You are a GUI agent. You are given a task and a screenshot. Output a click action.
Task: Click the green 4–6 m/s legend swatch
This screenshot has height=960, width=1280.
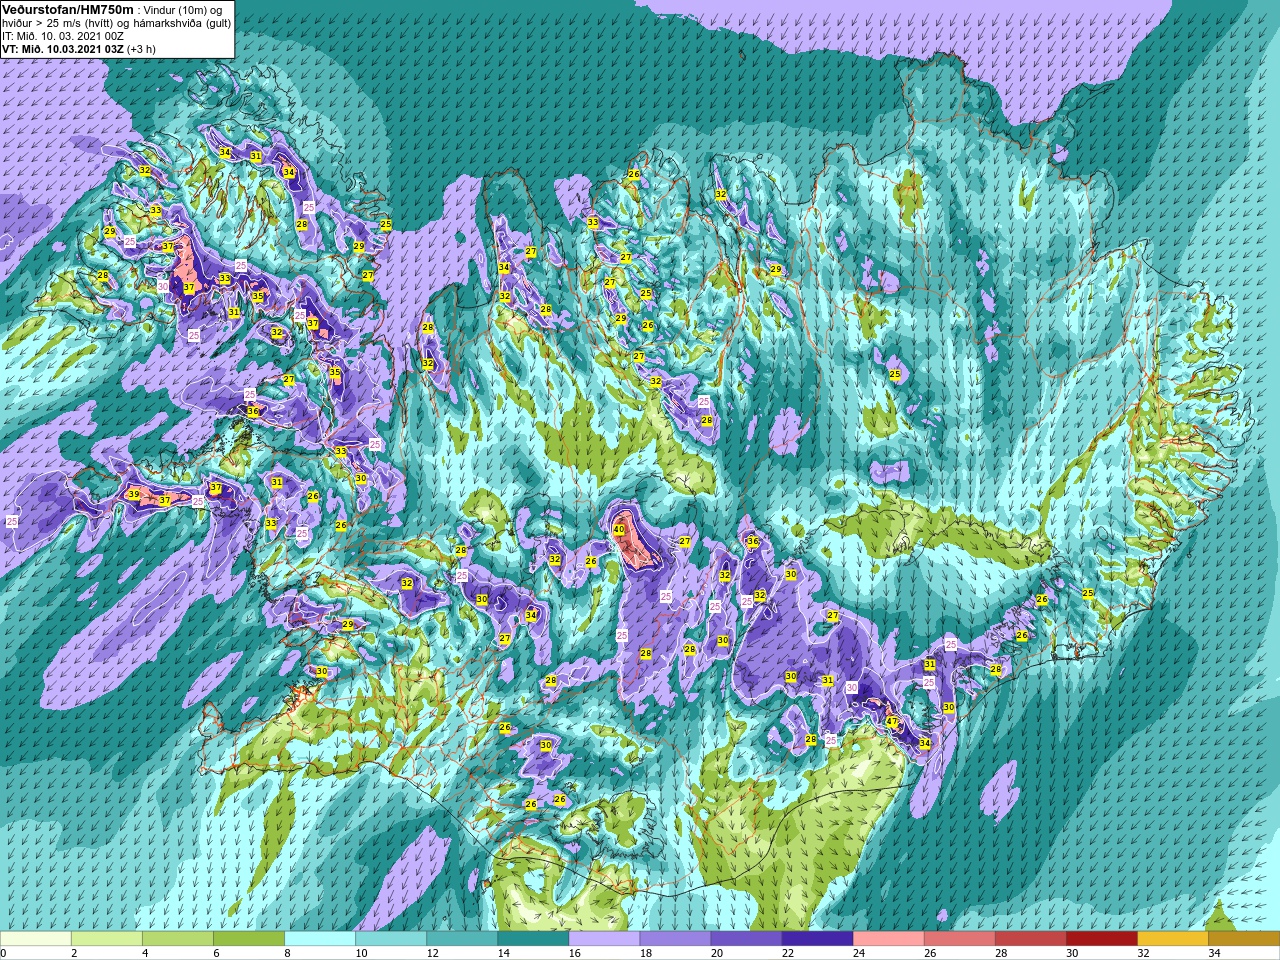pos(178,939)
